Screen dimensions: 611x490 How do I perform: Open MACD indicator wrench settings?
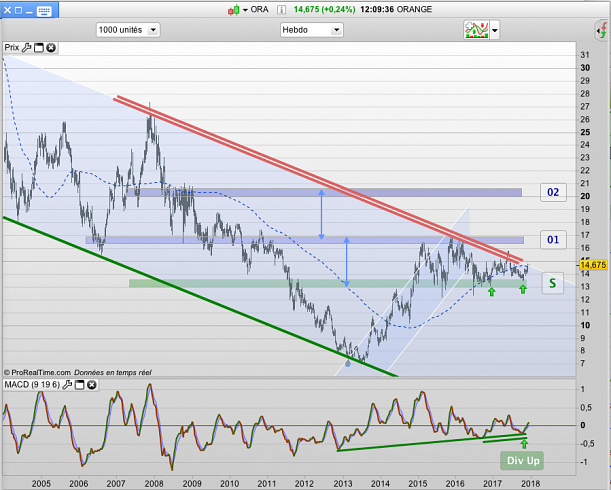click(x=67, y=385)
